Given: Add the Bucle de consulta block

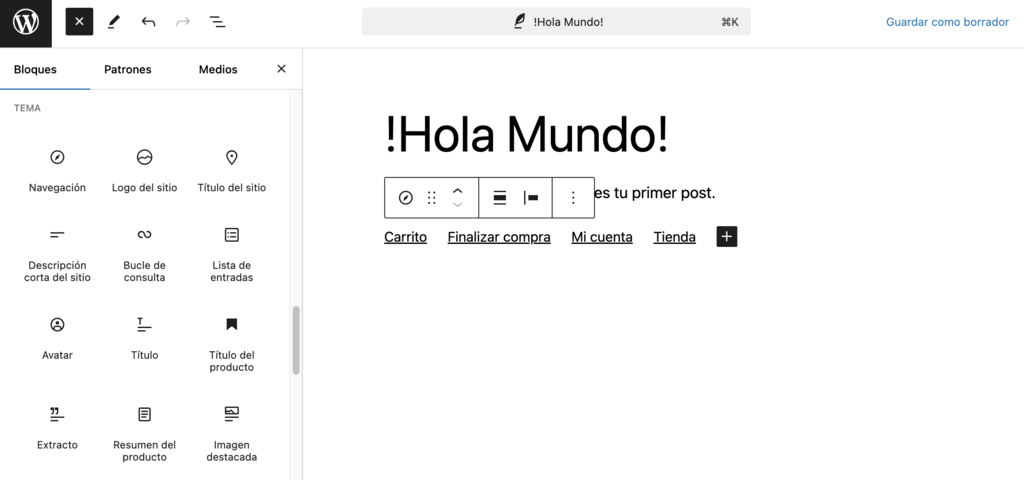Looking at the screenshot, I should pyautogui.click(x=144, y=254).
